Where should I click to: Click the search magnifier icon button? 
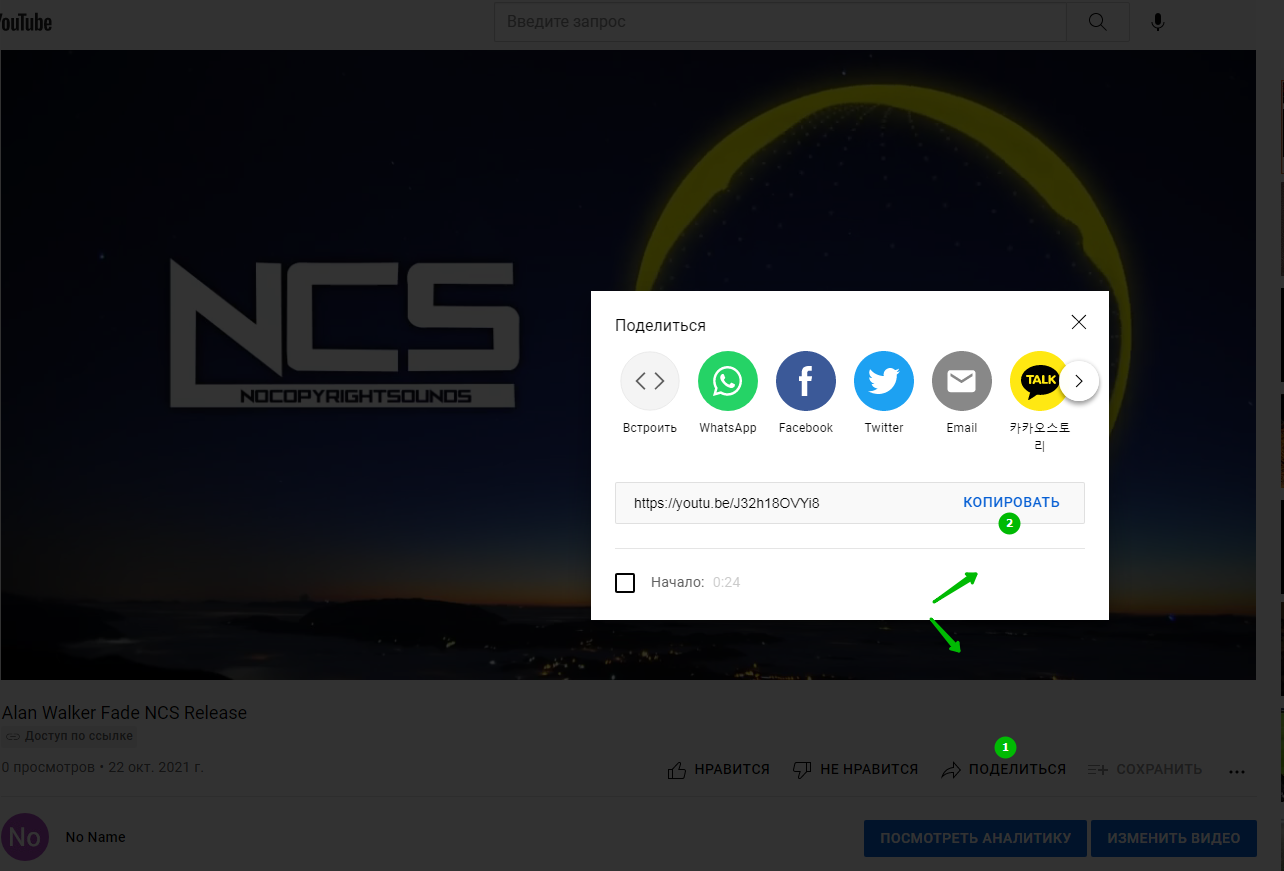pyautogui.click(x=1097, y=22)
